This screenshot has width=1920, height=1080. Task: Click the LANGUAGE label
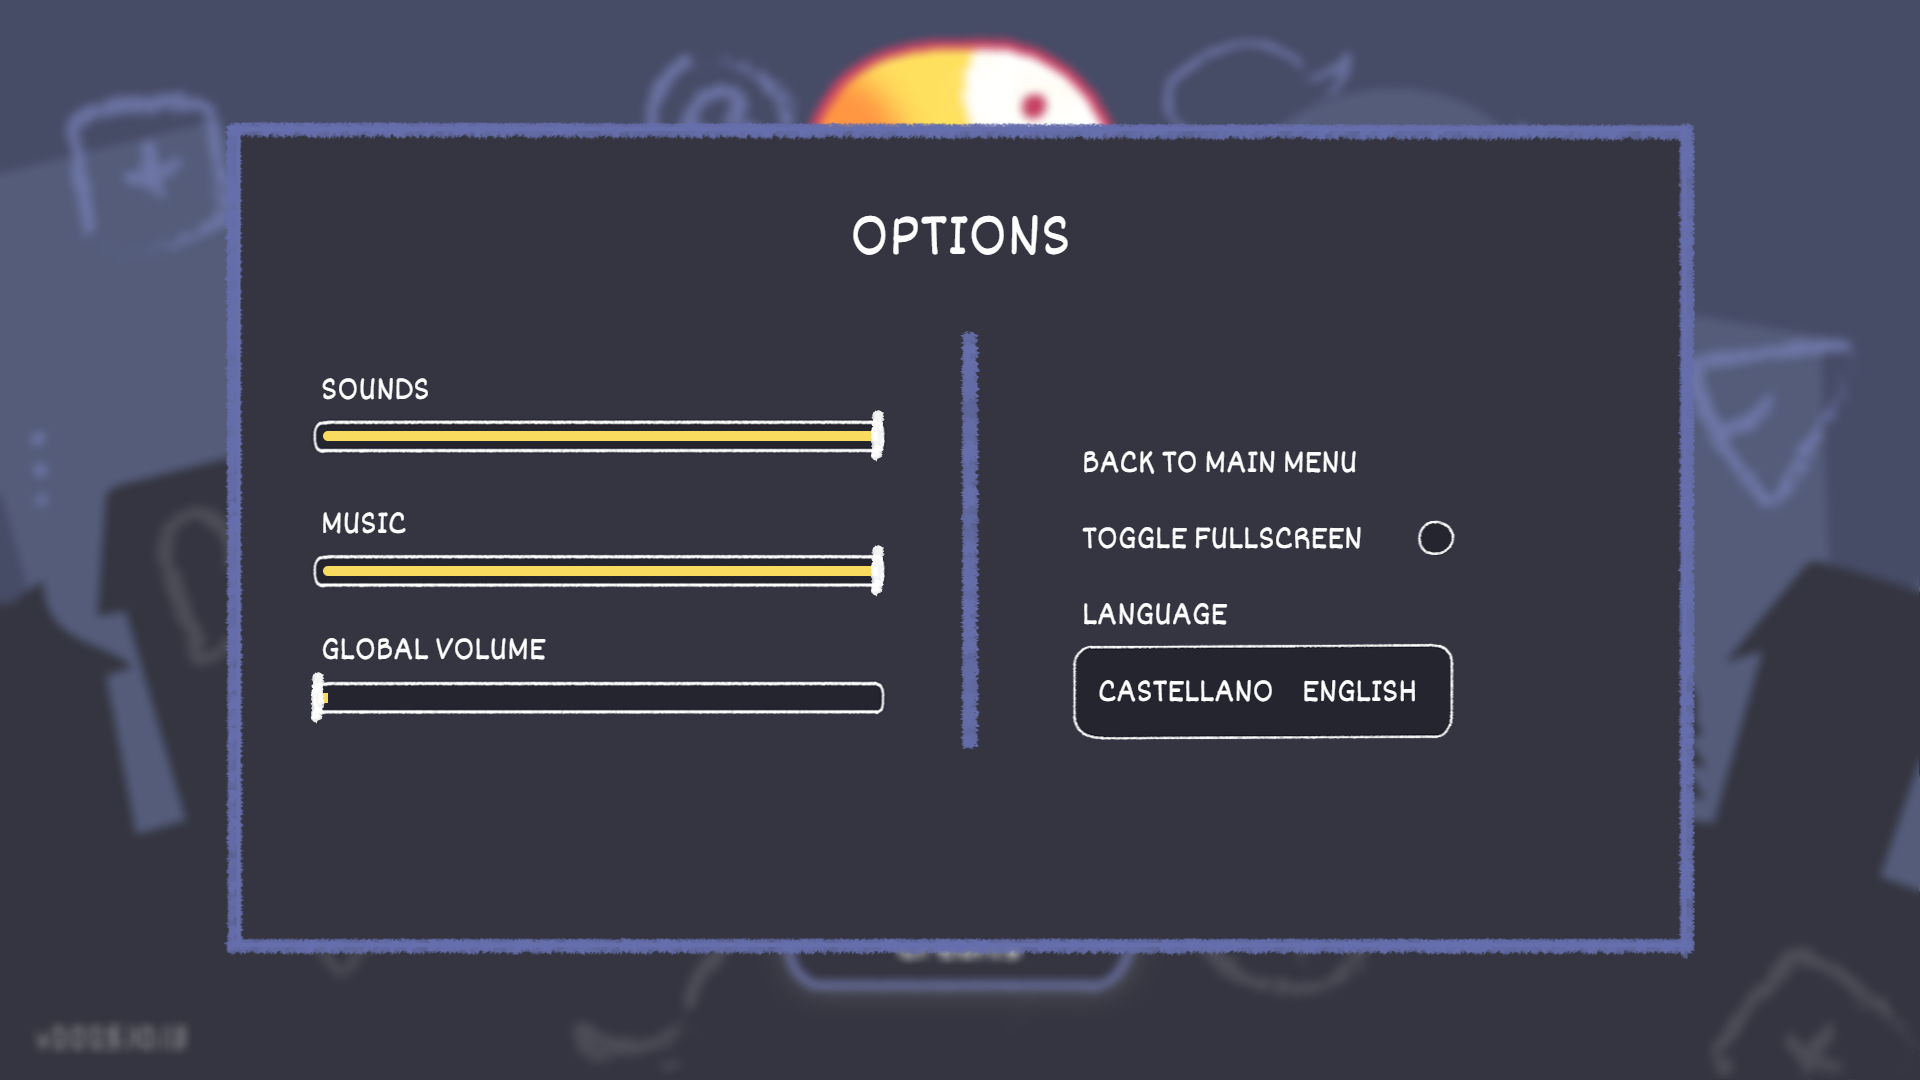(x=1154, y=614)
